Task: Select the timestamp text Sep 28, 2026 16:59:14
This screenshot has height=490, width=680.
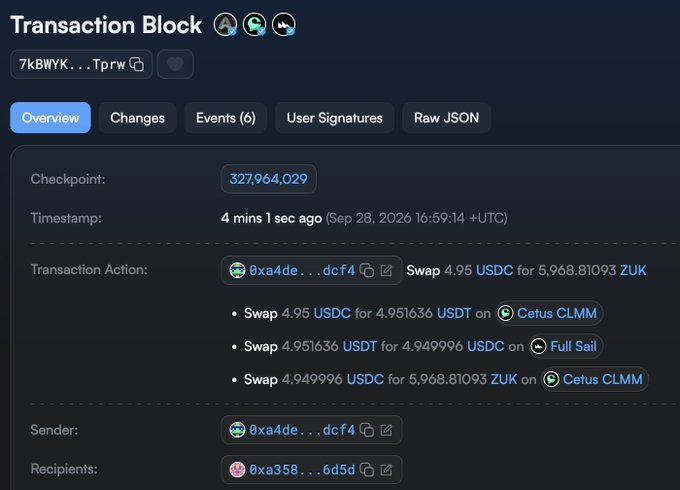Action: coord(397,218)
